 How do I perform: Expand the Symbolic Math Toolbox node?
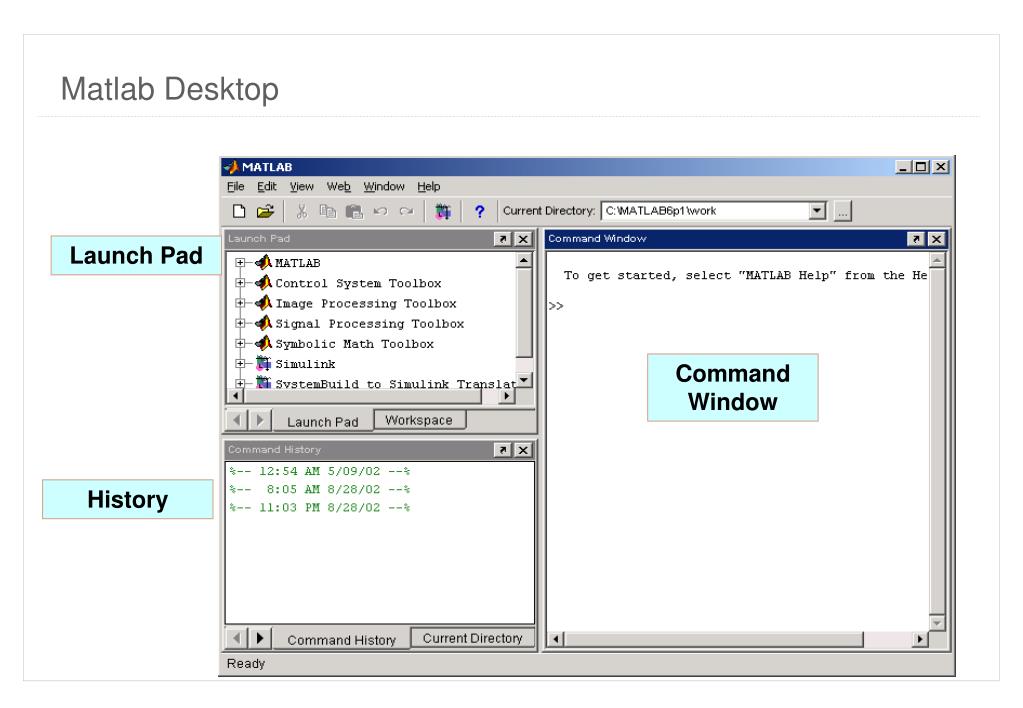click(x=240, y=343)
